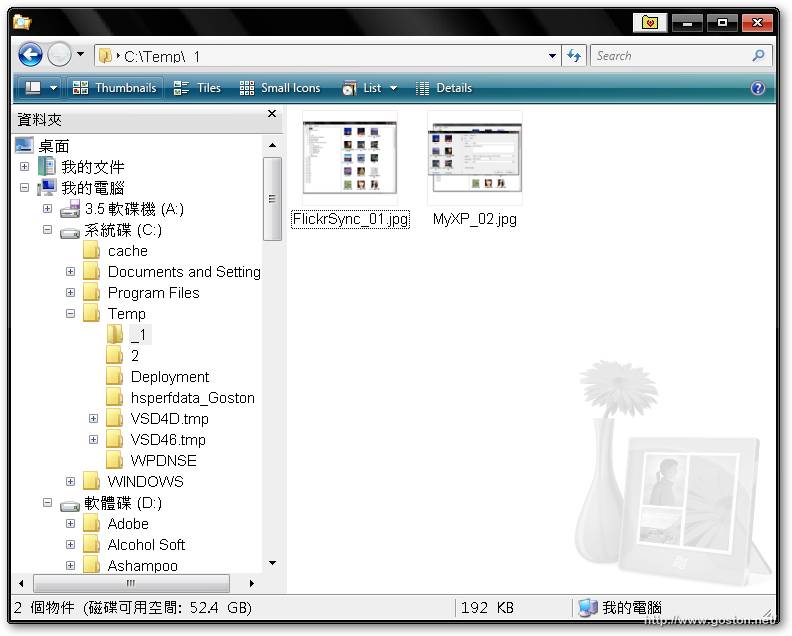The image size is (792, 636).
Task: Click the horizontal scroll-right arrow
Action: (252, 583)
